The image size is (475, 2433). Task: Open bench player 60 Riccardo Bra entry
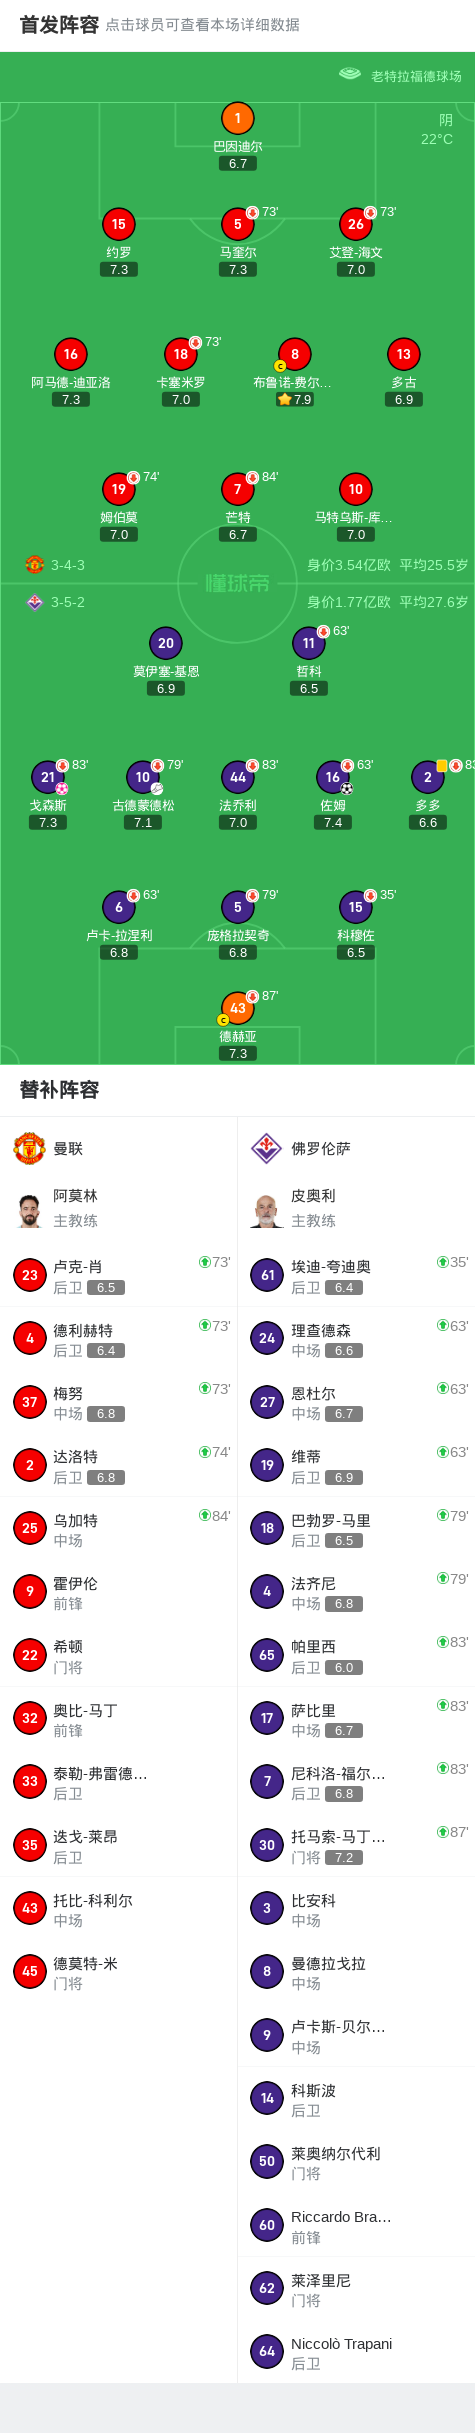[356, 2225]
